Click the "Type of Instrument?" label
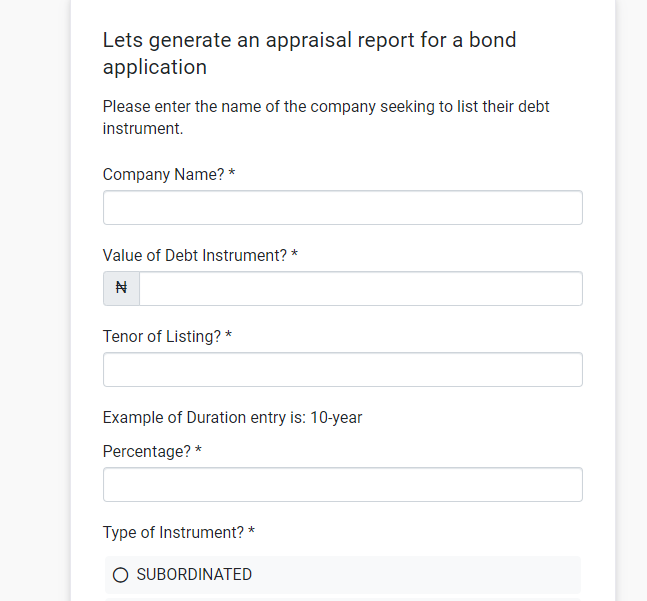 point(173,533)
